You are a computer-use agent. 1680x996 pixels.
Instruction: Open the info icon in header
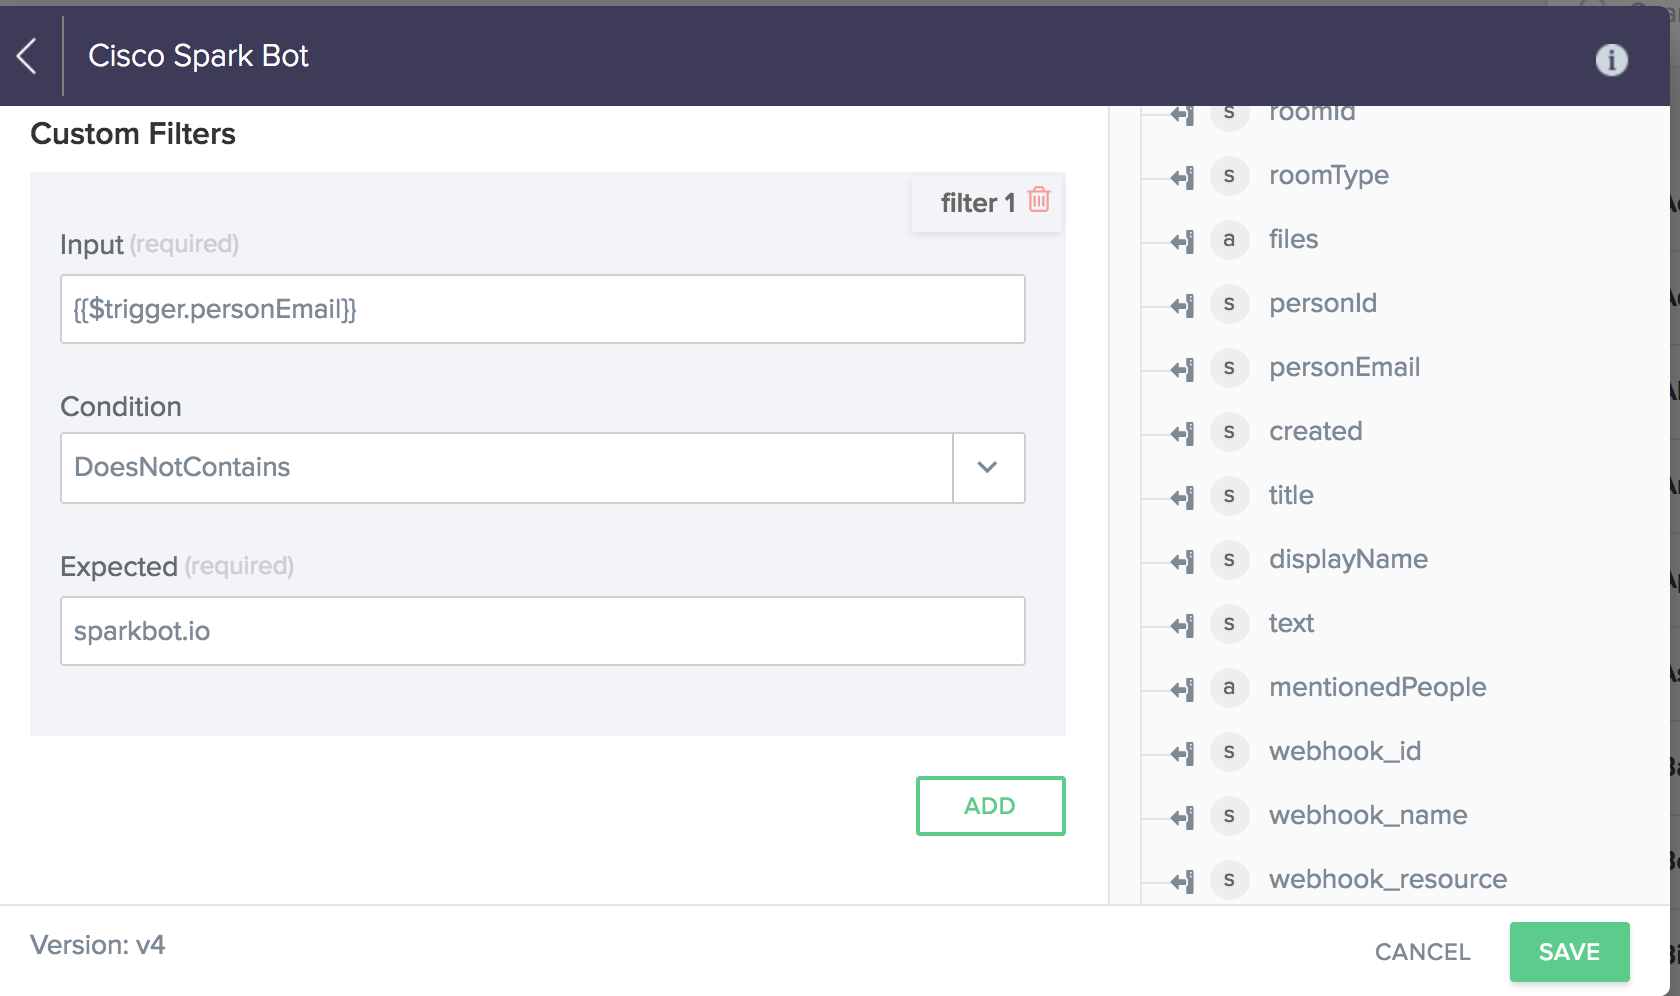[x=1611, y=60]
